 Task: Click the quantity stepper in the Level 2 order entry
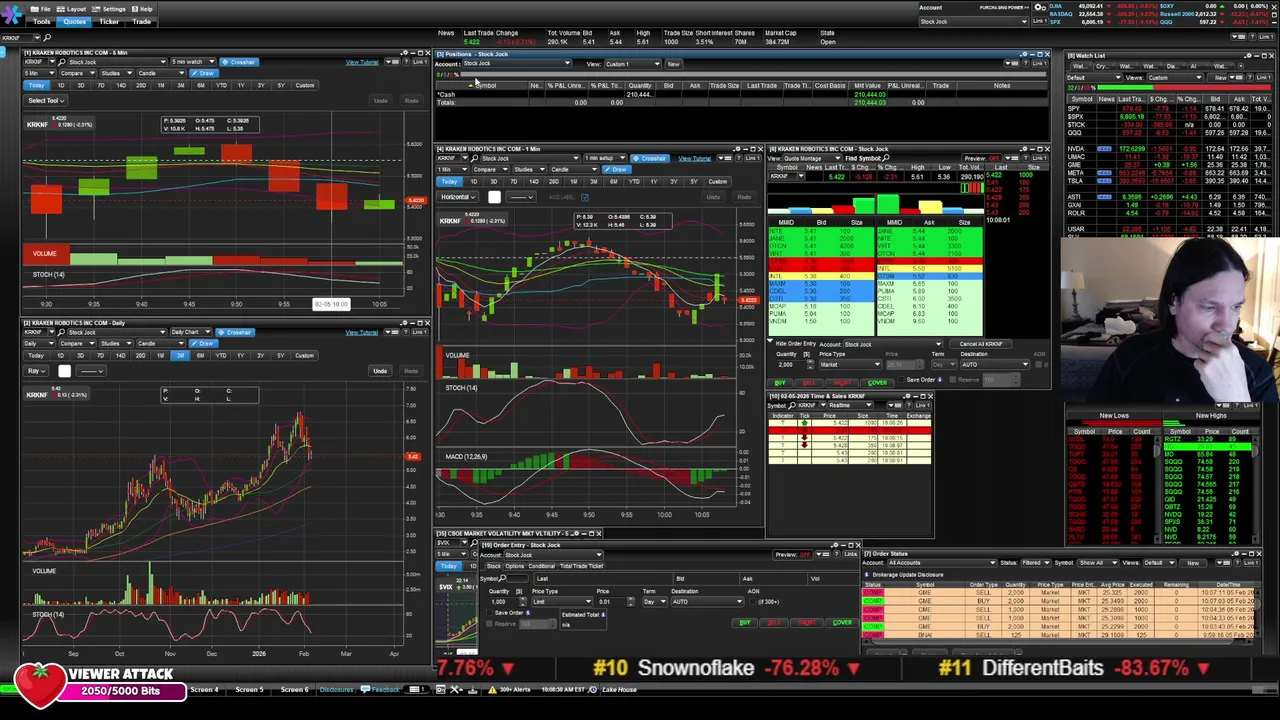[x=808, y=365]
